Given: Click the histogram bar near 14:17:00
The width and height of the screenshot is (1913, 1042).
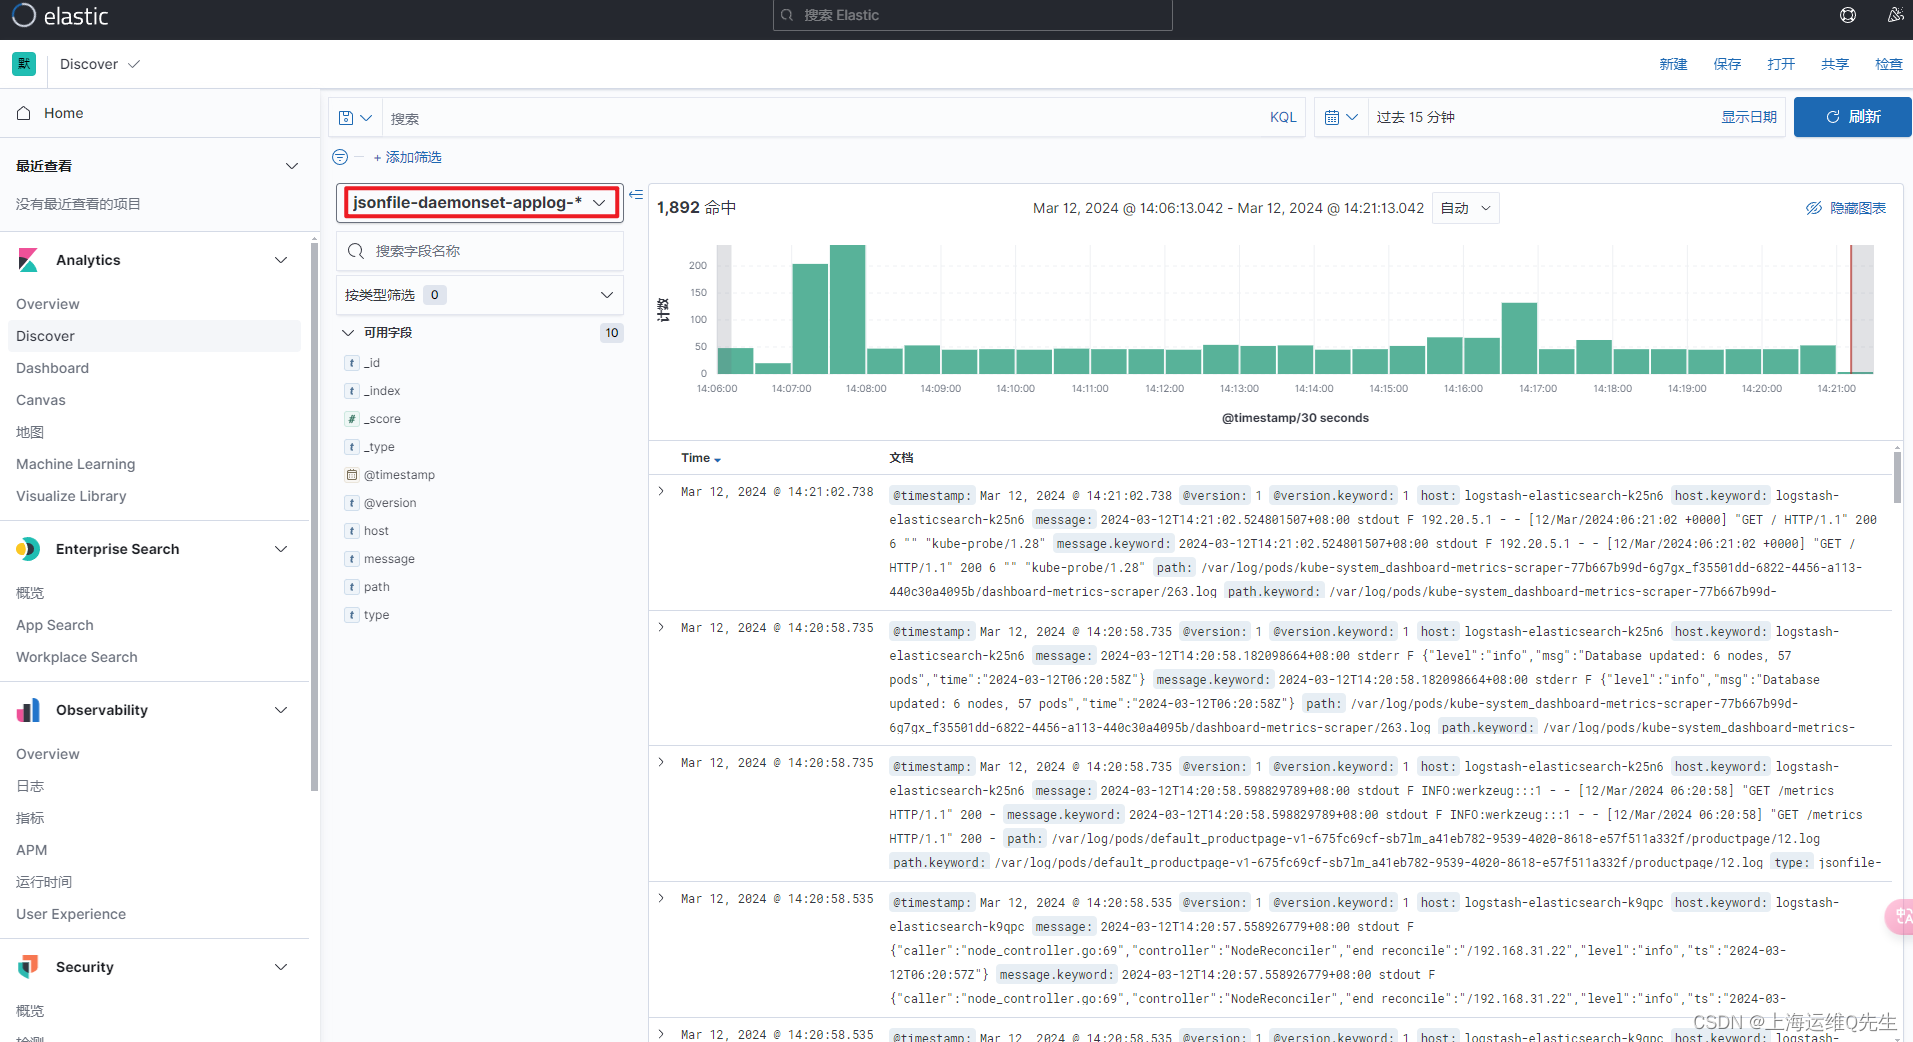Looking at the screenshot, I should (1519, 338).
